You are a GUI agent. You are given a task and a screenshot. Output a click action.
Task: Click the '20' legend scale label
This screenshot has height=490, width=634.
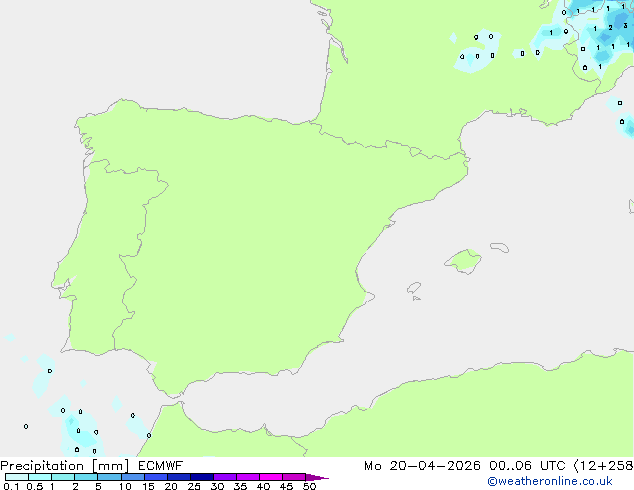[171, 486]
